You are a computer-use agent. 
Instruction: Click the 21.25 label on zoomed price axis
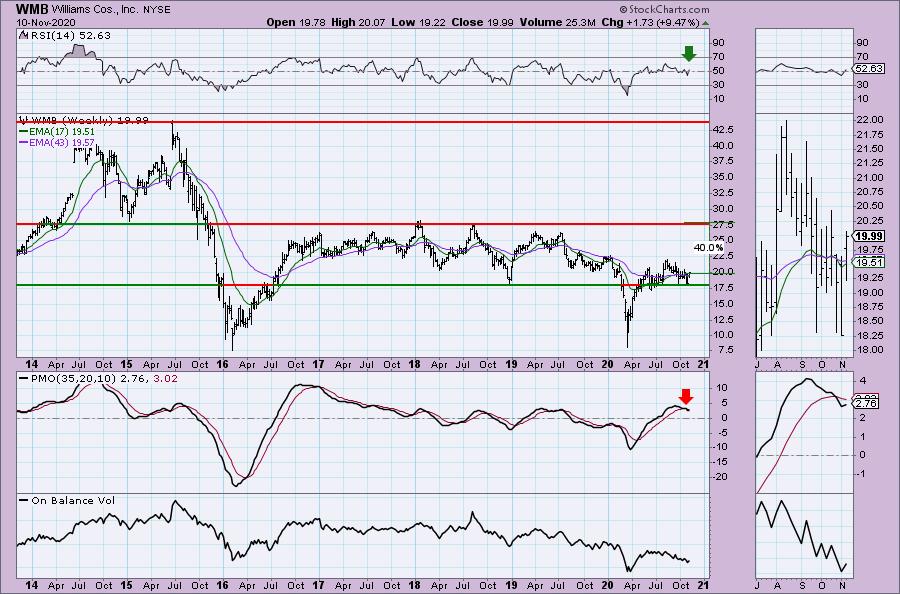871,163
